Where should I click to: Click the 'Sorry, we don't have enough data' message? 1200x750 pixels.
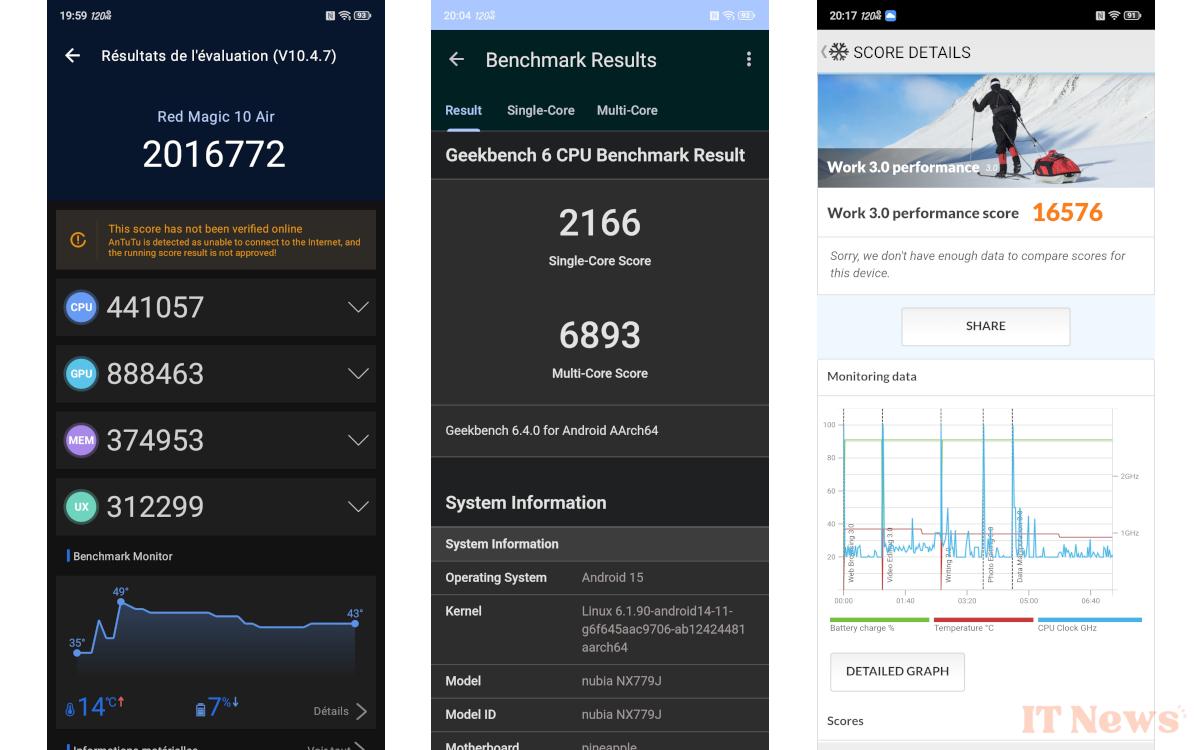click(978, 264)
